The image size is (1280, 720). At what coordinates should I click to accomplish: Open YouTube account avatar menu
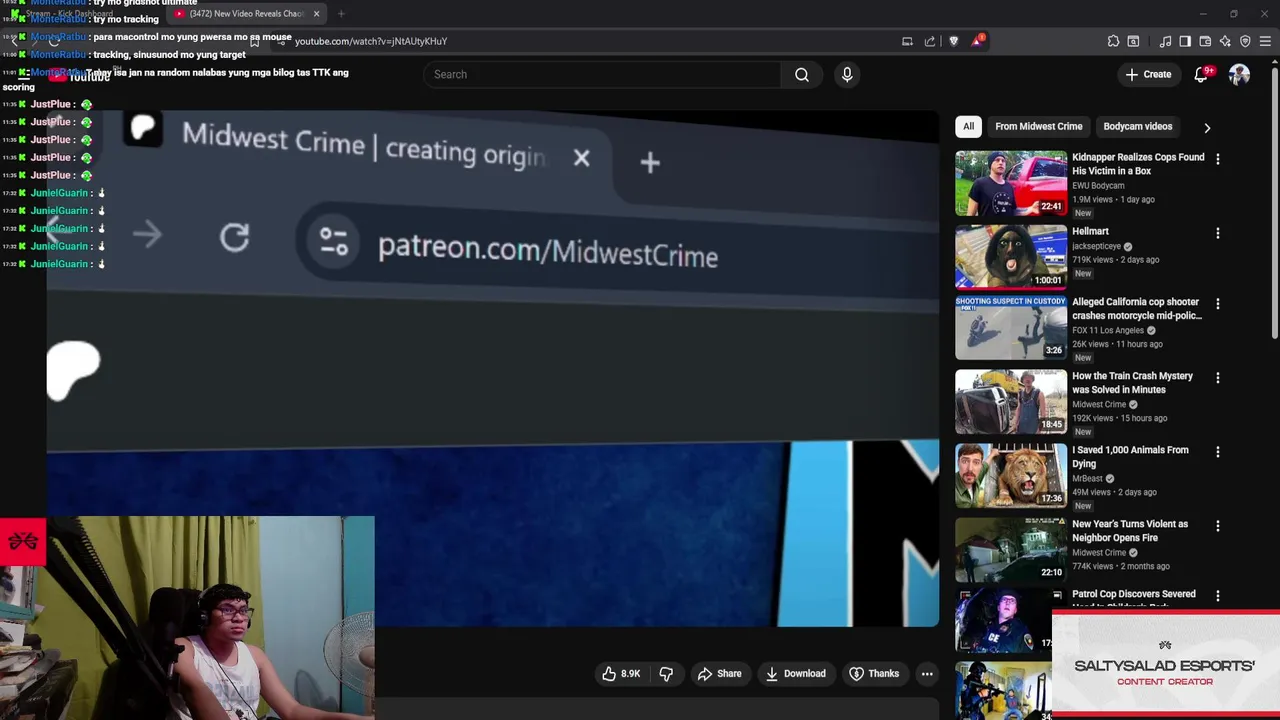(x=1239, y=74)
